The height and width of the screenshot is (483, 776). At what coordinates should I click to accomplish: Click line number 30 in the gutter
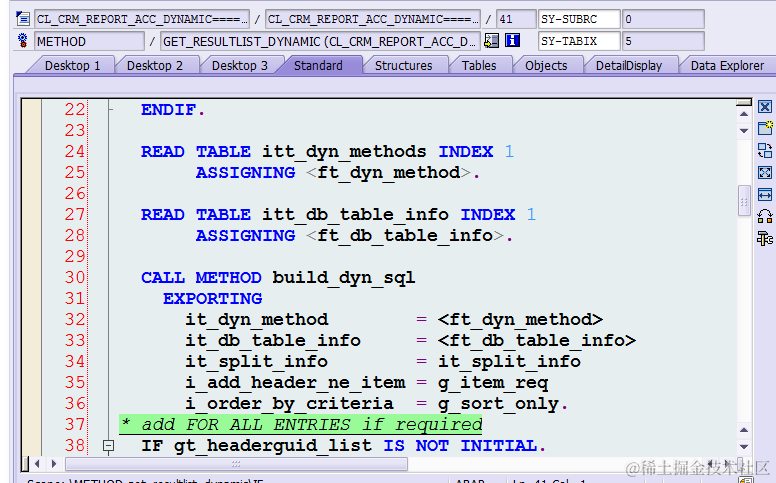[x=75, y=277]
